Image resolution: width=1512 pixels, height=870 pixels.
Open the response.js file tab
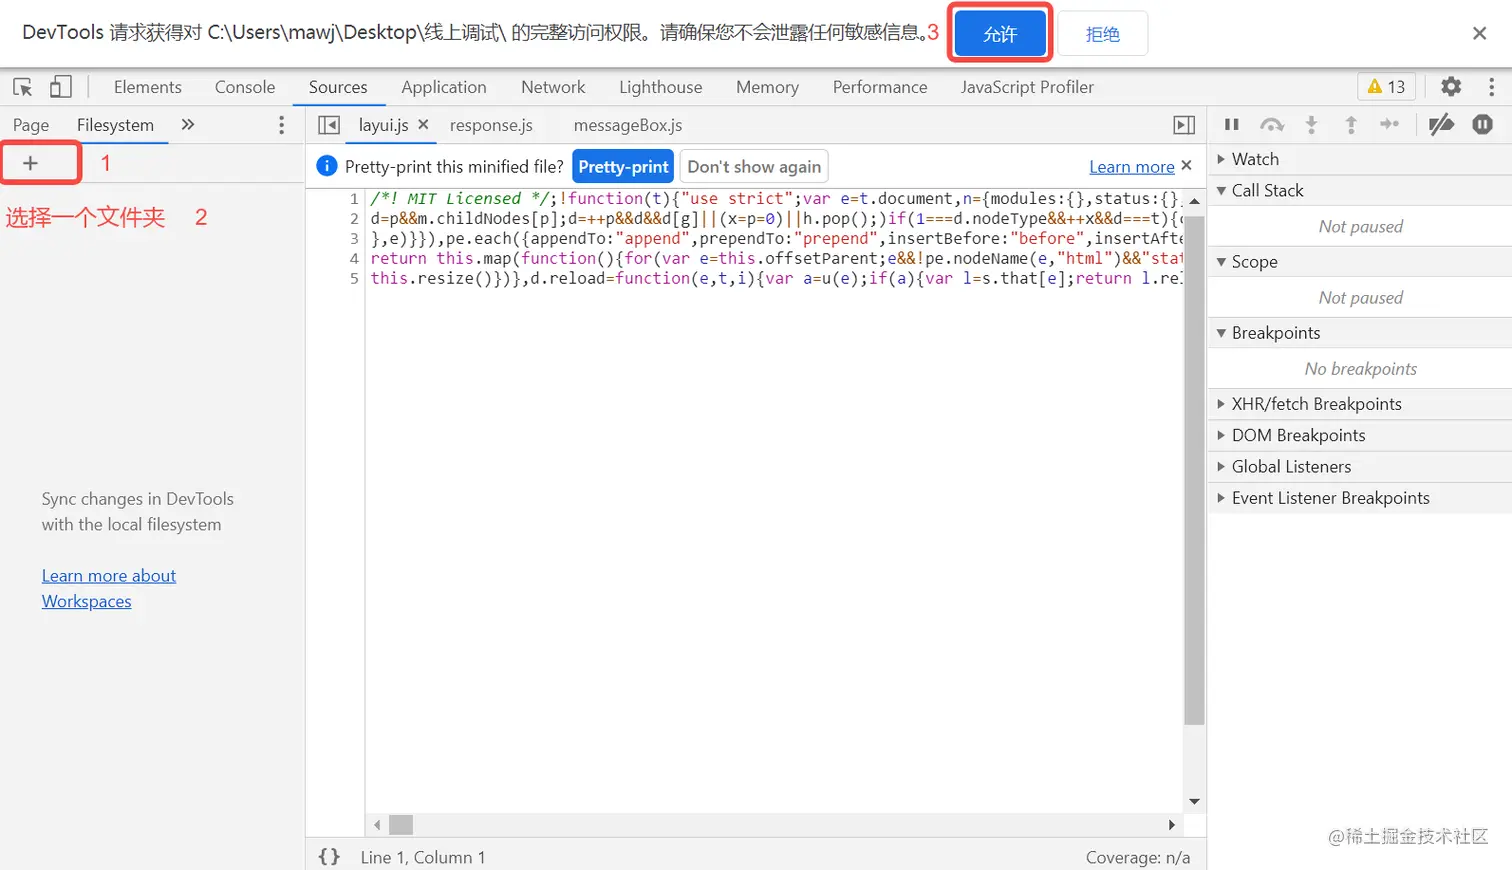tap(491, 125)
